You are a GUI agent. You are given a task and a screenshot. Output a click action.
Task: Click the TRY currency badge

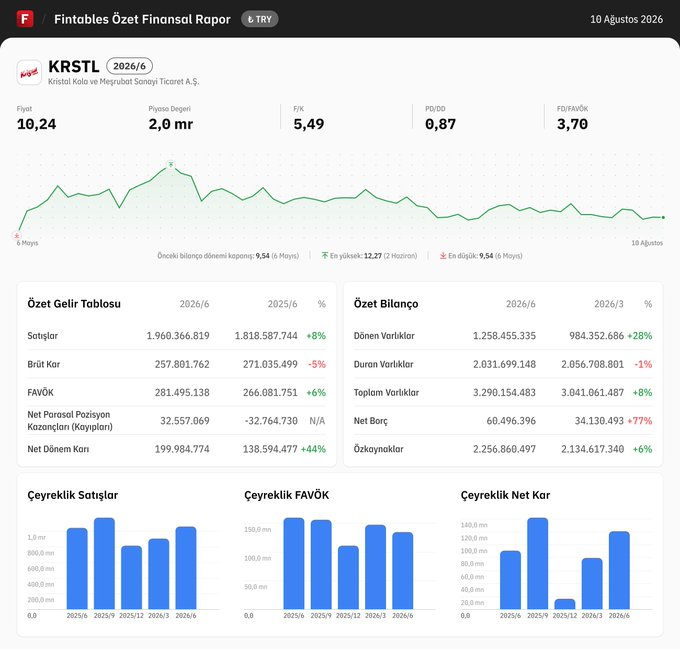coord(259,19)
